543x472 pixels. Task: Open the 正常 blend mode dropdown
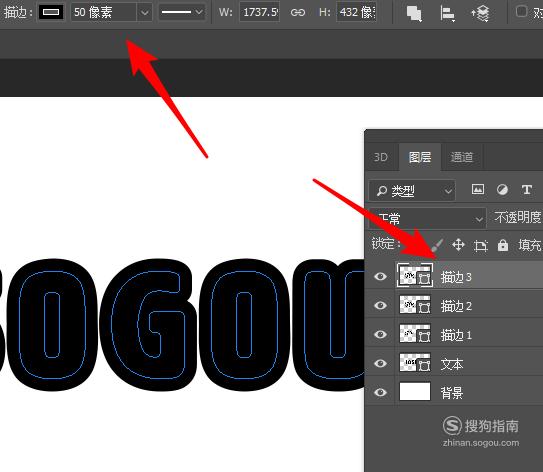point(427,218)
